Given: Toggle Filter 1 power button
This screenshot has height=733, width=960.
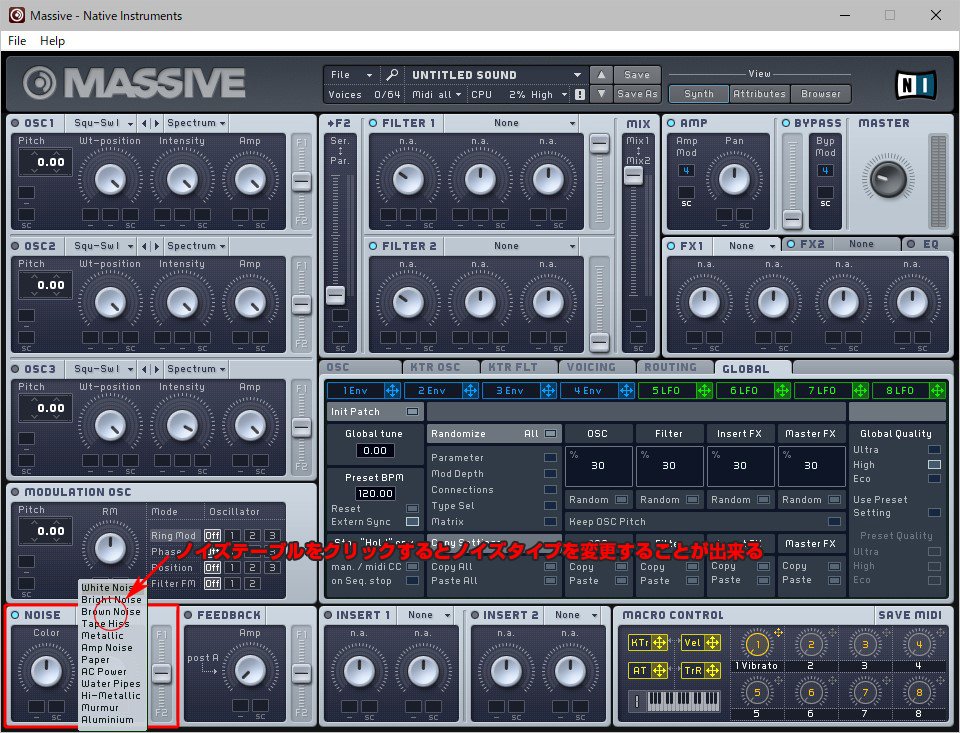Looking at the screenshot, I should (373, 123).
